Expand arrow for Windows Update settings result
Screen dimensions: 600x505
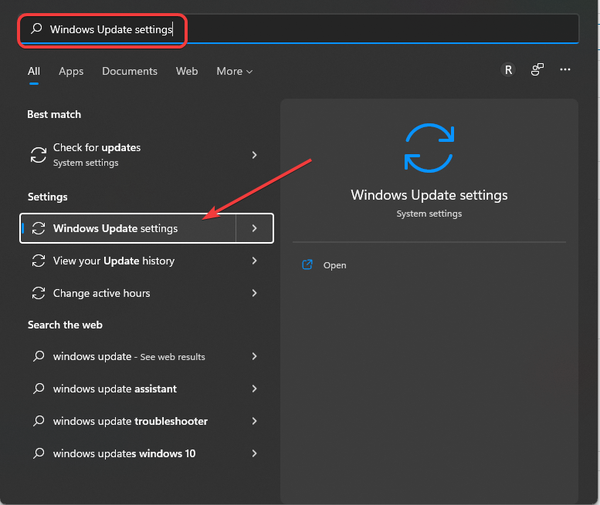point(254,228)
